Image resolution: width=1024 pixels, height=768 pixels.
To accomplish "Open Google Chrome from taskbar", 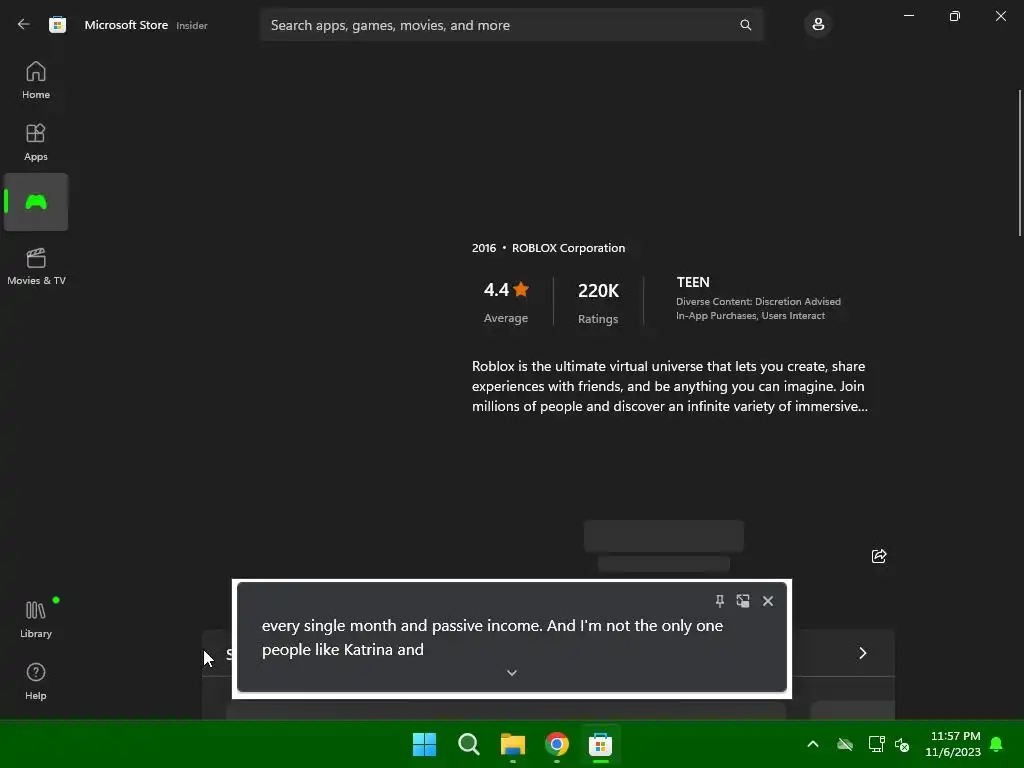I will coord(556,744).
